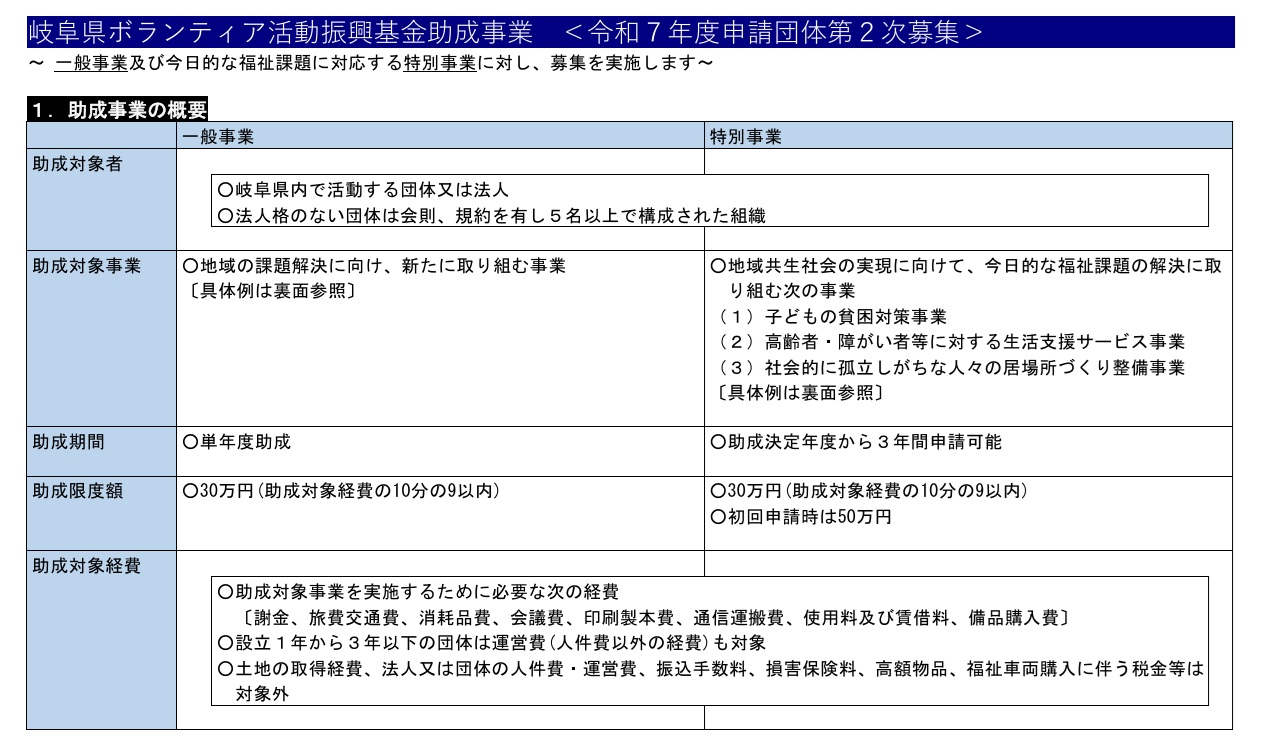Click the cell text "単年度助成"
1261x745 pixels.
pos(237,441)
